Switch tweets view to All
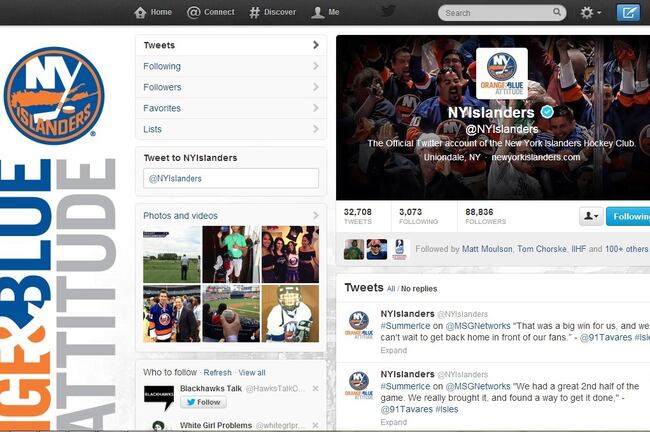This screenshot has width=650, height=432. click(x=391, y=289)
